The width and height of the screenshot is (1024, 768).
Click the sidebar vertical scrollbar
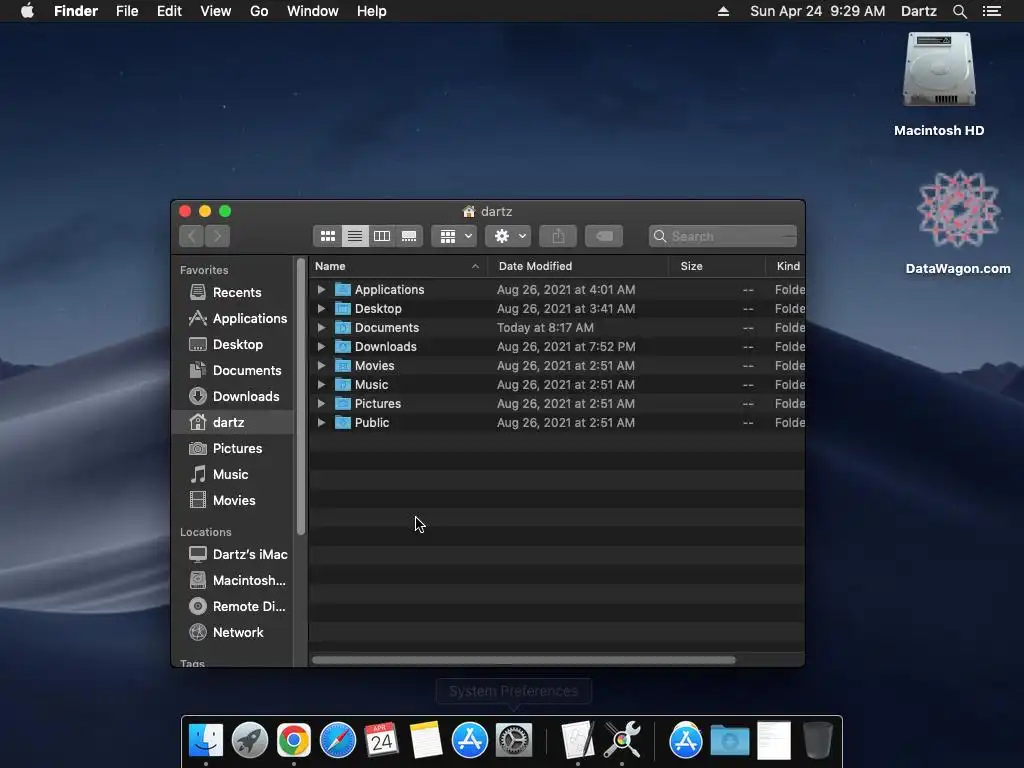301,397
